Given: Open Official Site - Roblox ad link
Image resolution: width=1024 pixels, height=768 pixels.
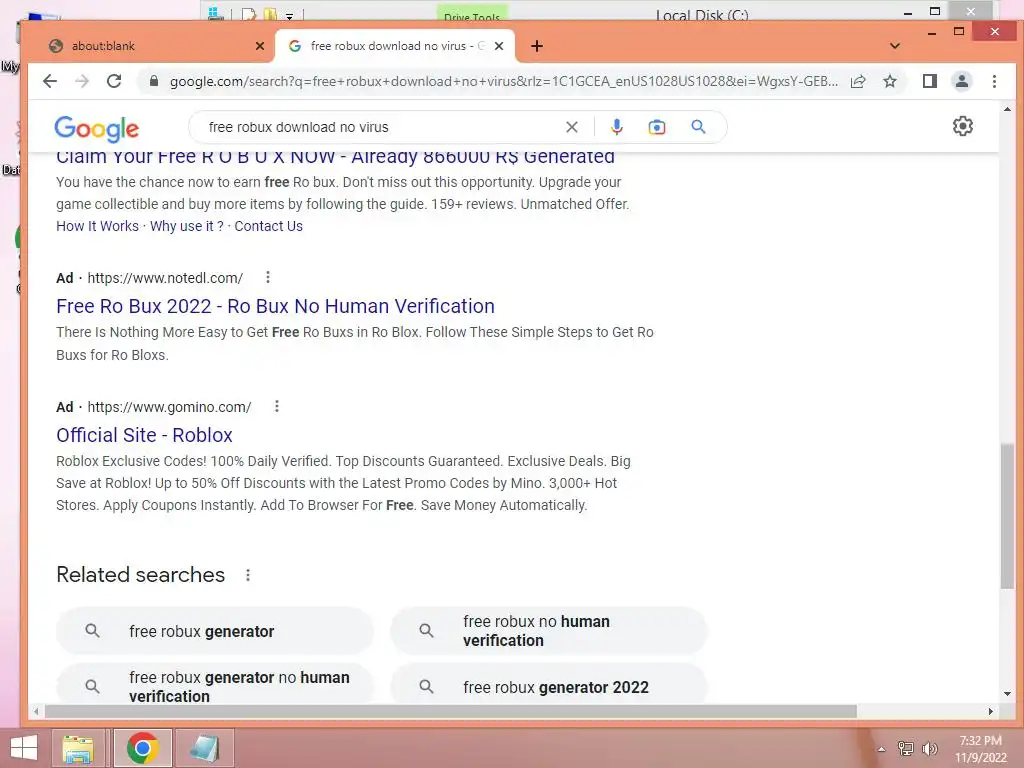Looking at the screenshot, I should [144, 435].
